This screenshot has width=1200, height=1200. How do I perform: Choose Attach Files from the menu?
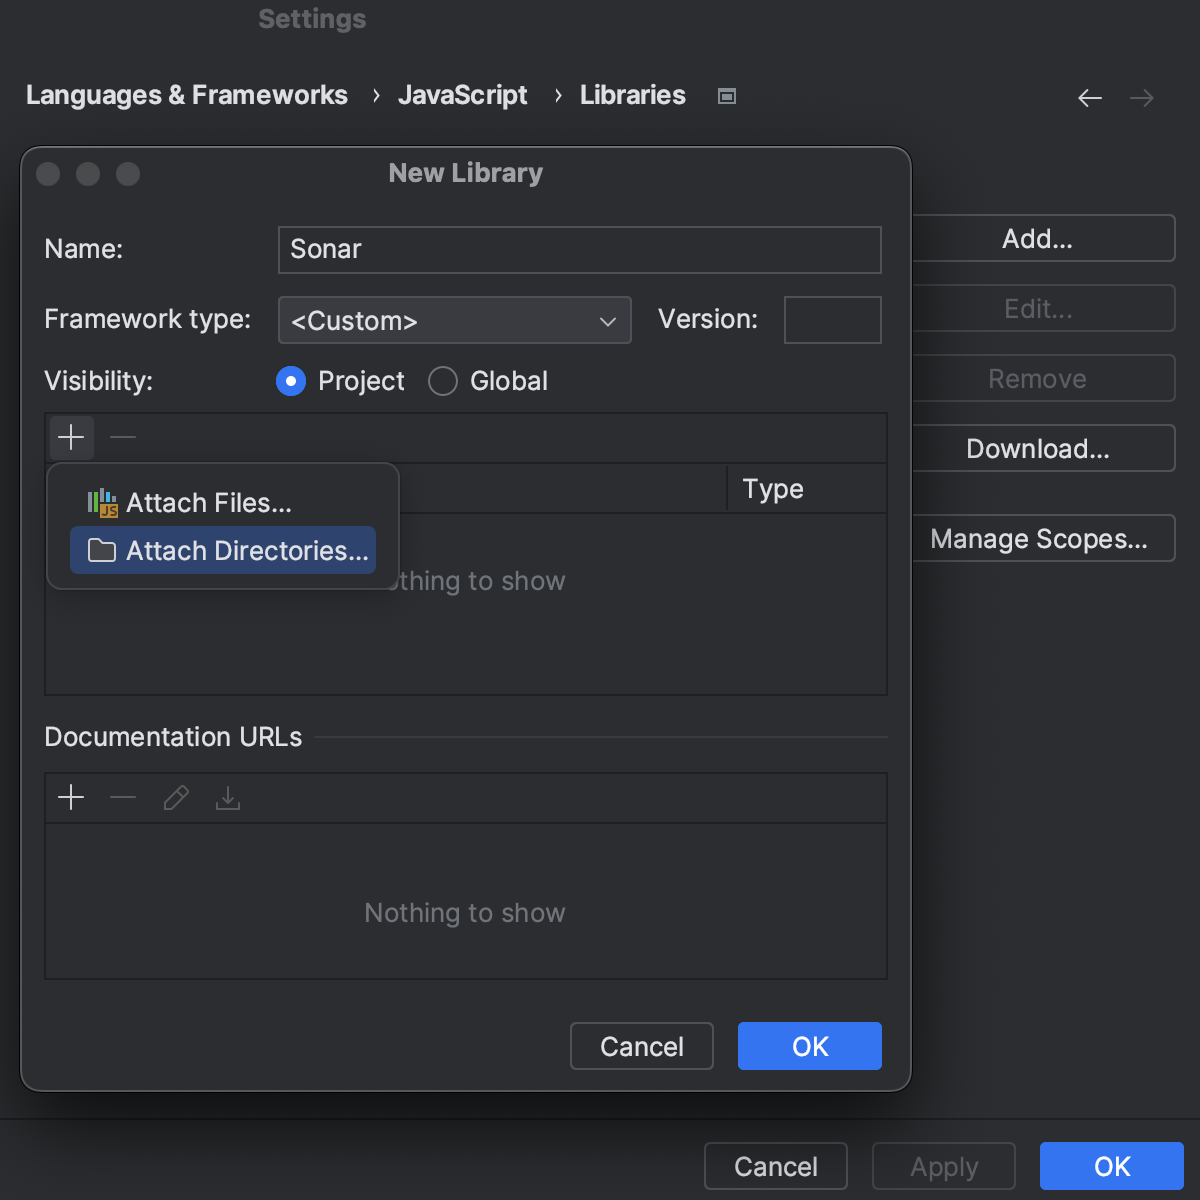click(x=208, y=502)
